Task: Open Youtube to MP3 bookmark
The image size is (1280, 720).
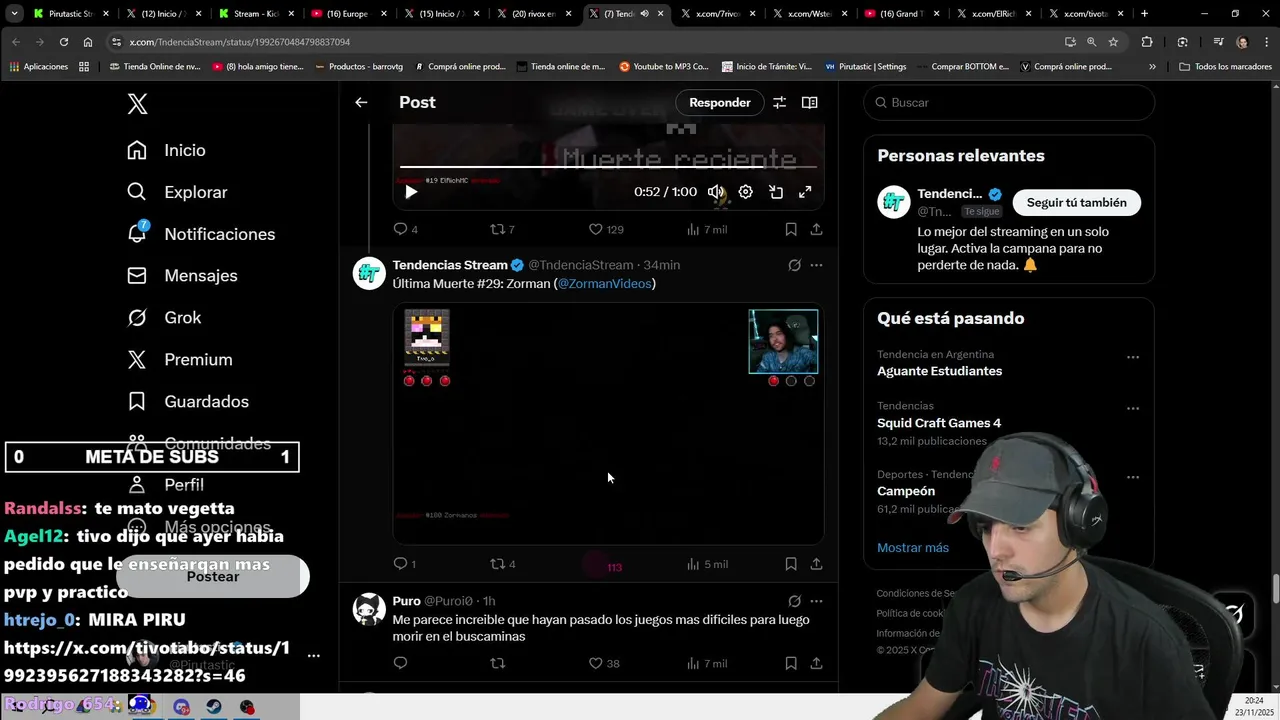Action: pos(664,67)
